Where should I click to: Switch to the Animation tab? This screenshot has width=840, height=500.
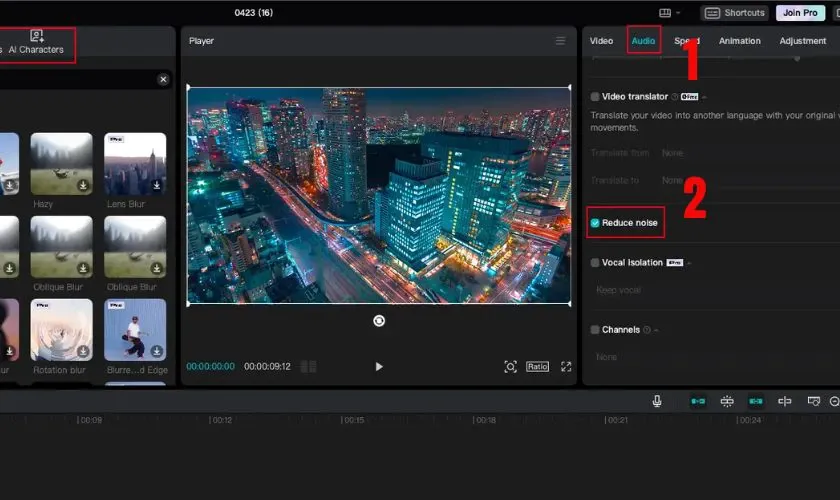[740, 41]
